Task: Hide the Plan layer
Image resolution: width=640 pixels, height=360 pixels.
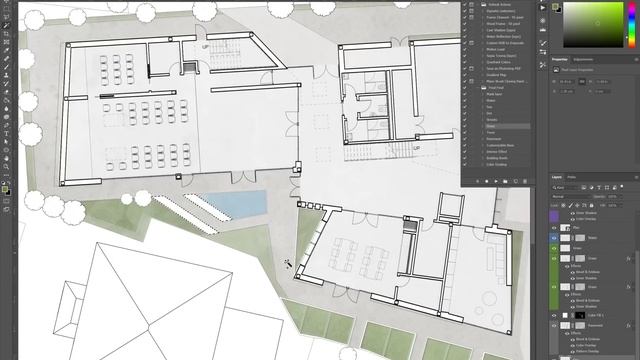Action: coord(554,228)
